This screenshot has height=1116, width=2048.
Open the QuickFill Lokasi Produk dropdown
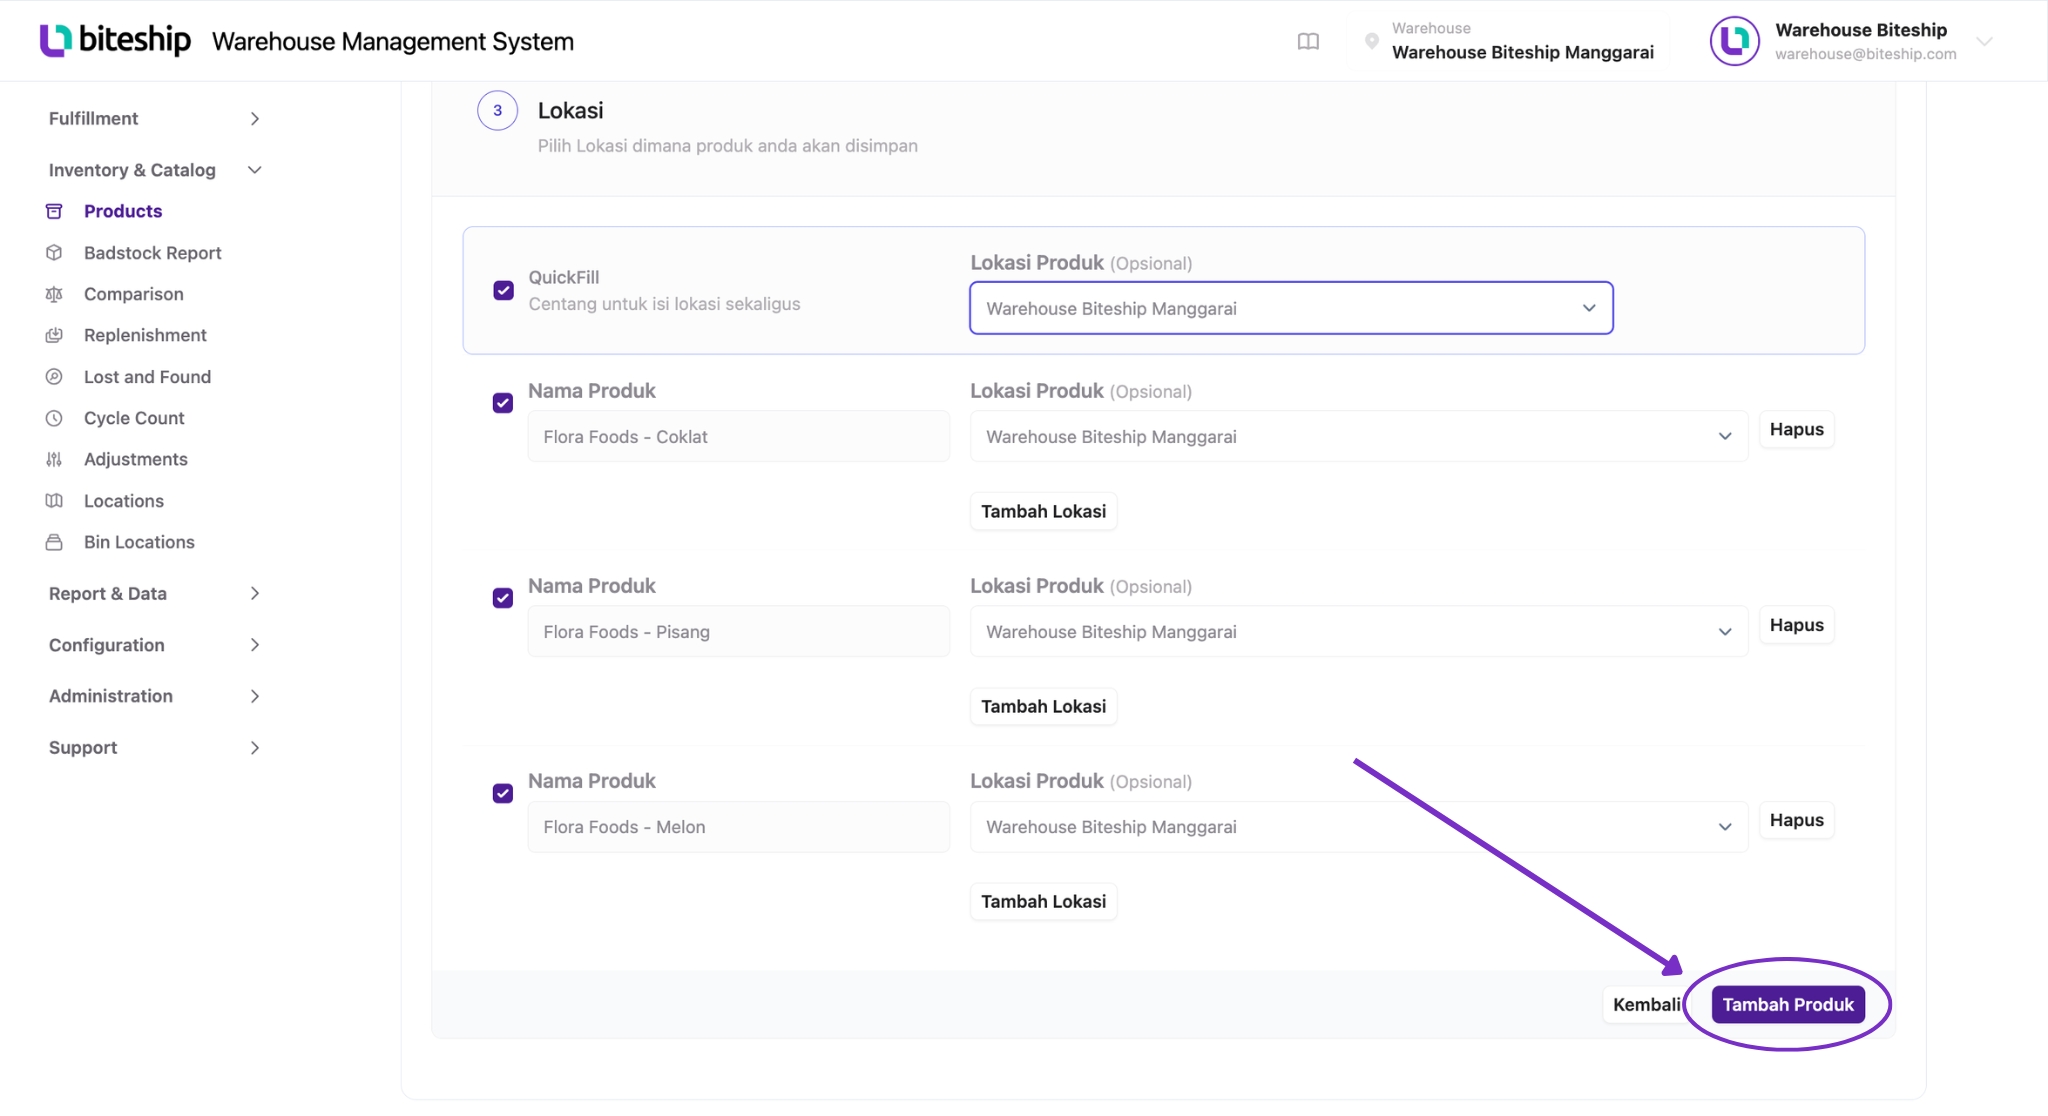pyautogui.click(x=1291, y=308)
